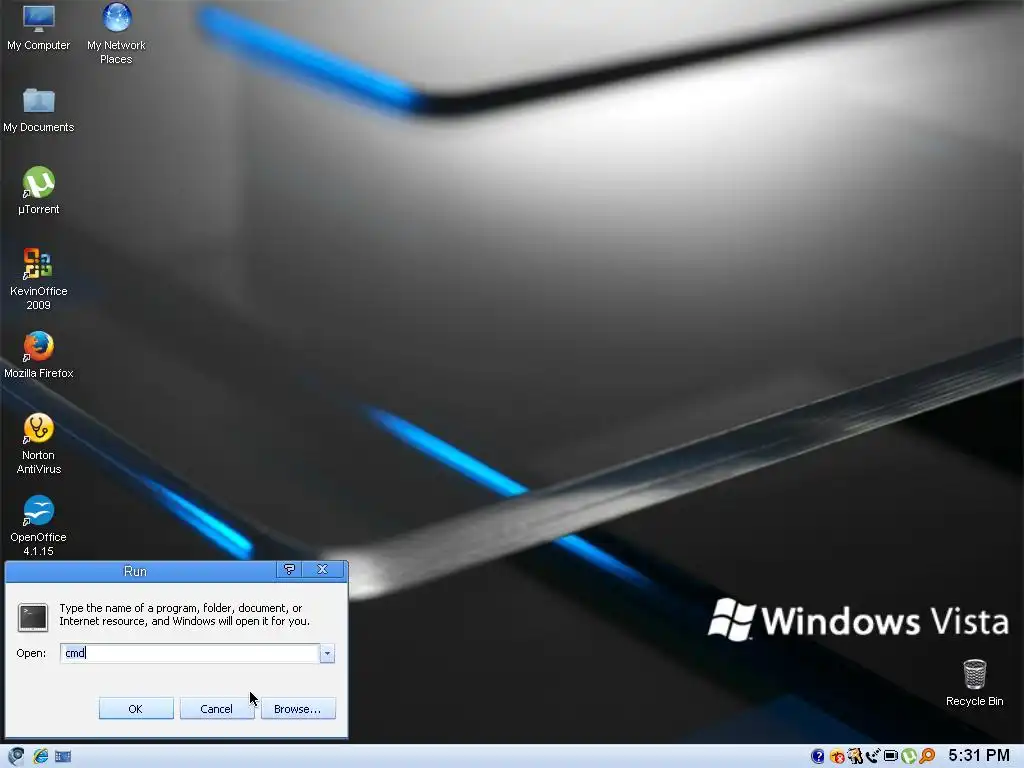Viewport: 1024px width, 768px height.
Task: Click the 5:31 PM taskbar clock
Action: tap(979, 756)
